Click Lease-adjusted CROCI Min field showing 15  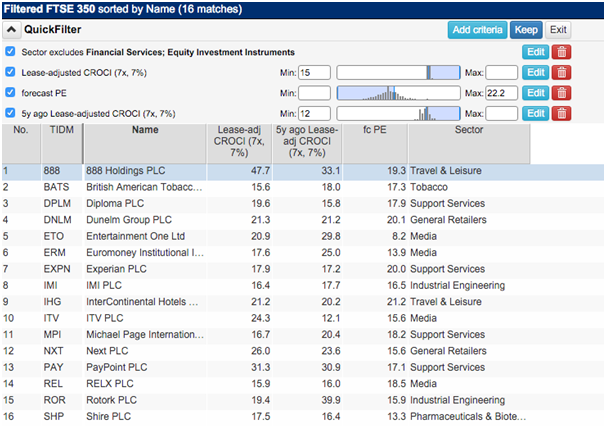pyautogui.click(x=314, y=73)
